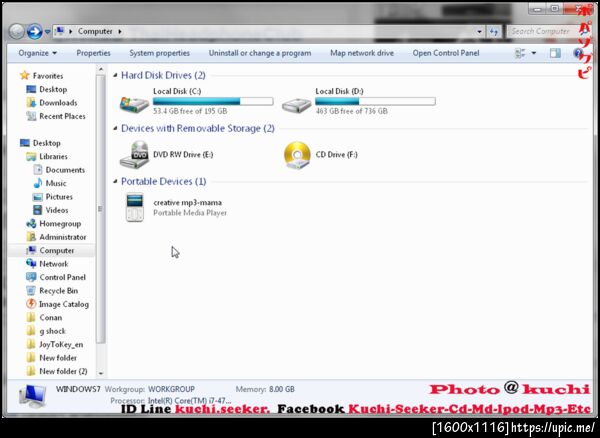Open New folder (2) in sidebar
Image resolution: width=600 pixels, height=438 pixels.
click(63, 371)
